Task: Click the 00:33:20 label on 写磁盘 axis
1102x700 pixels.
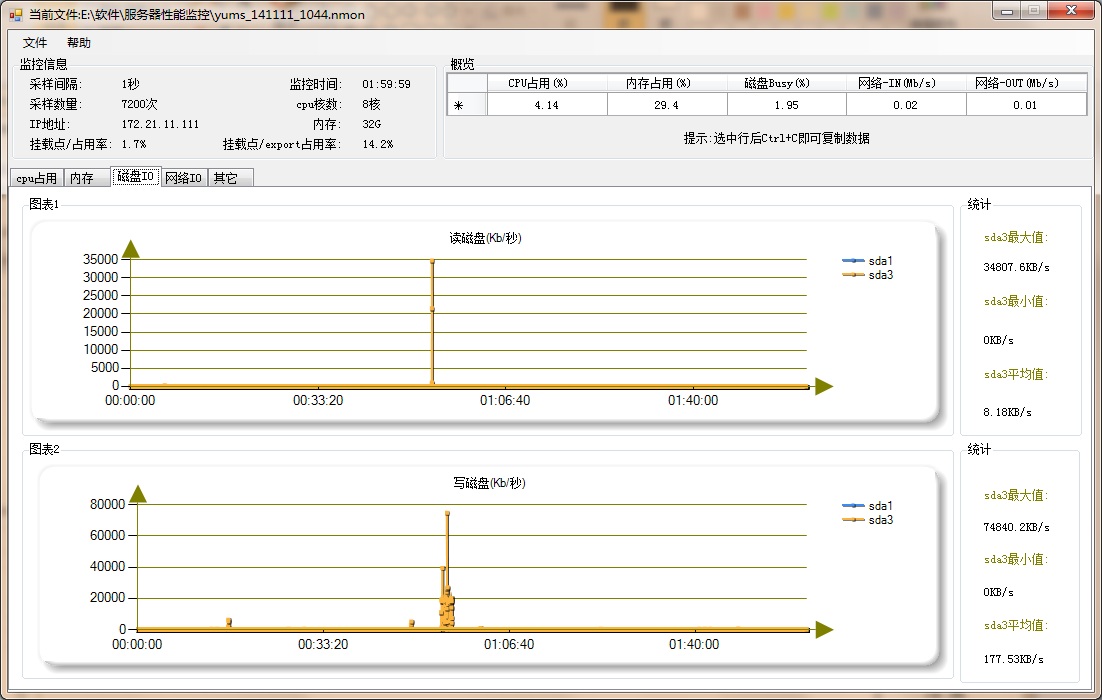Action: pyautogui.click(x=323, y=644)
